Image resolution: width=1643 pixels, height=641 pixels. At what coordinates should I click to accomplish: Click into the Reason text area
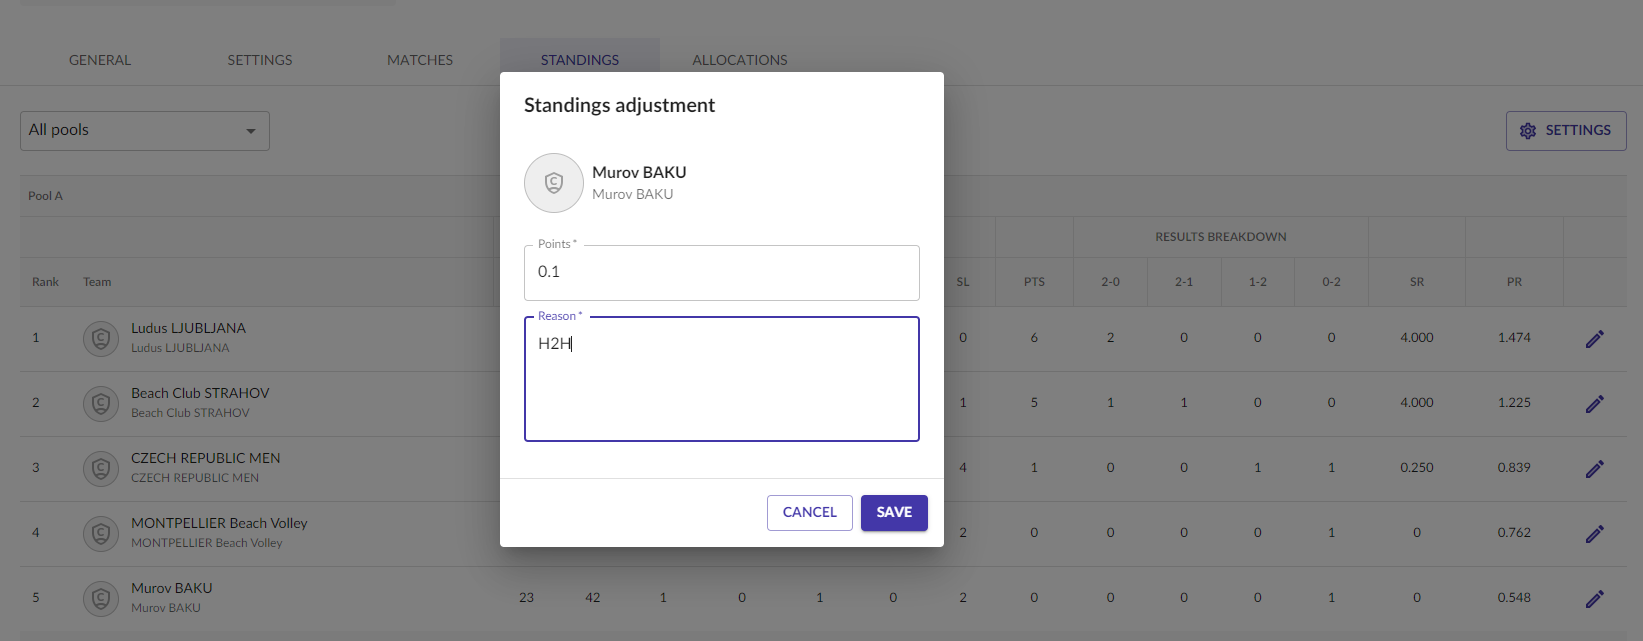(722, 379)
